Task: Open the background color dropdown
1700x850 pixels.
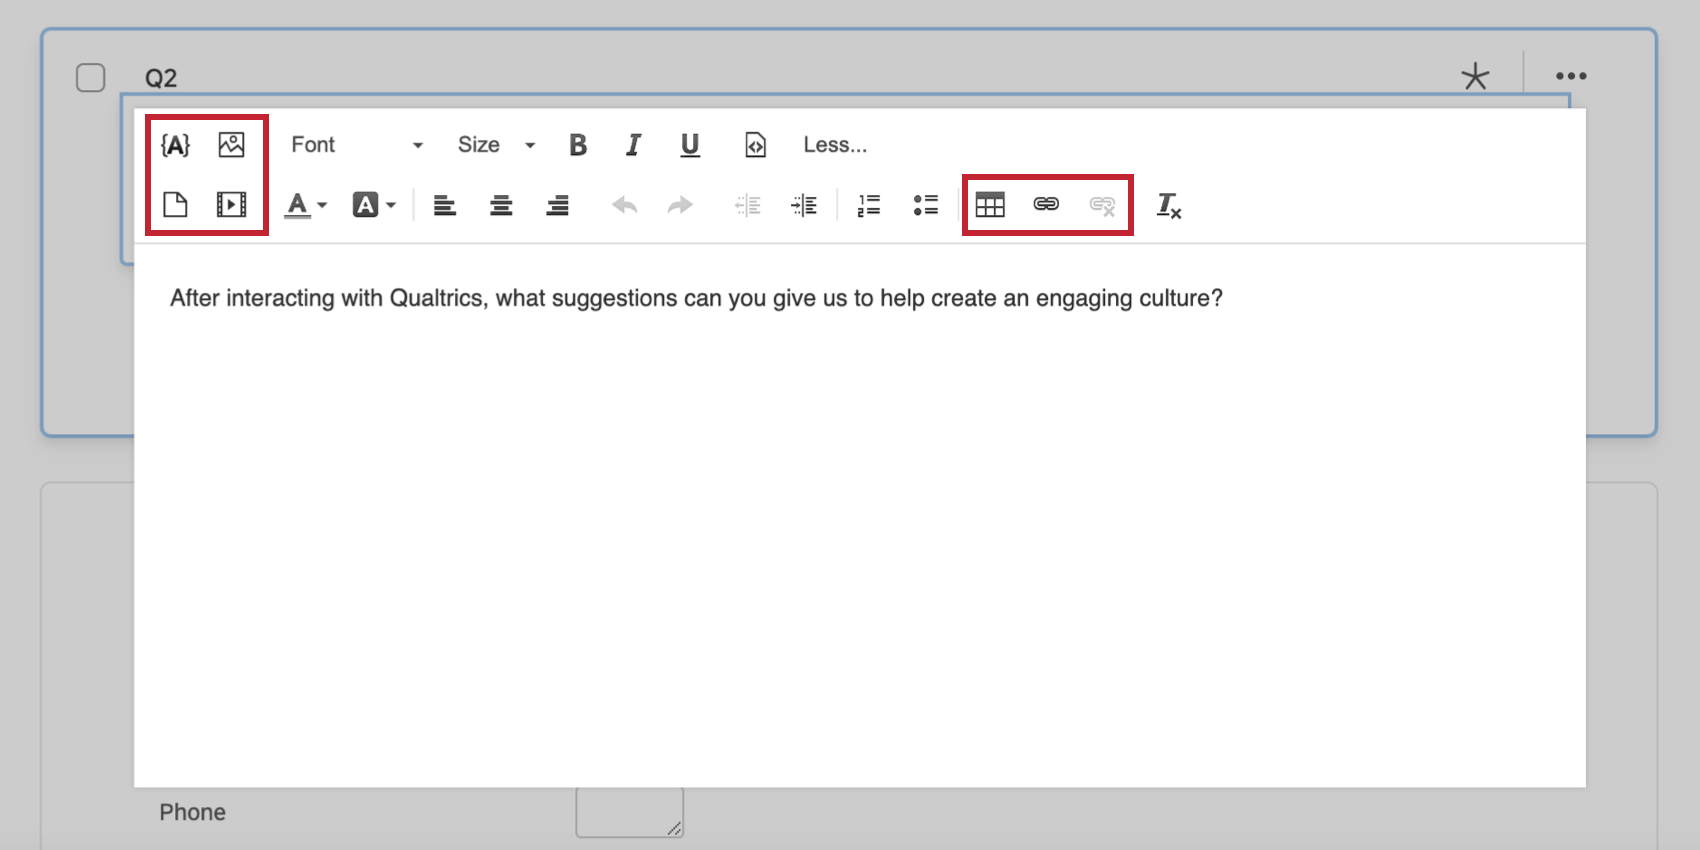Action: [374, 205]
